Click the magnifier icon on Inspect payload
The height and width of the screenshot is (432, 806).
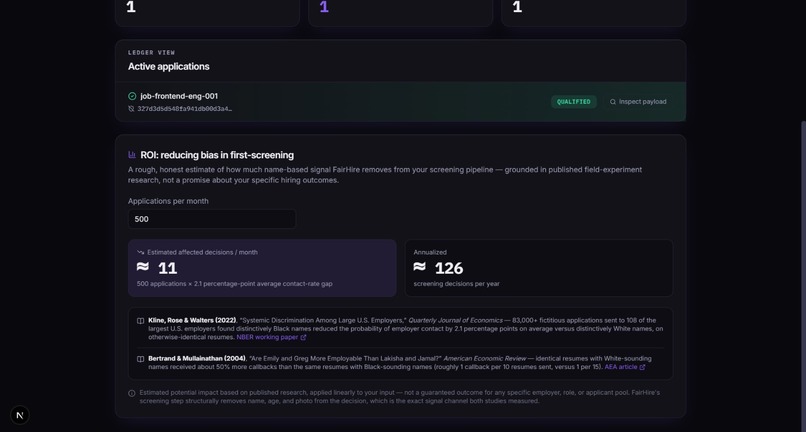point(613,102)
